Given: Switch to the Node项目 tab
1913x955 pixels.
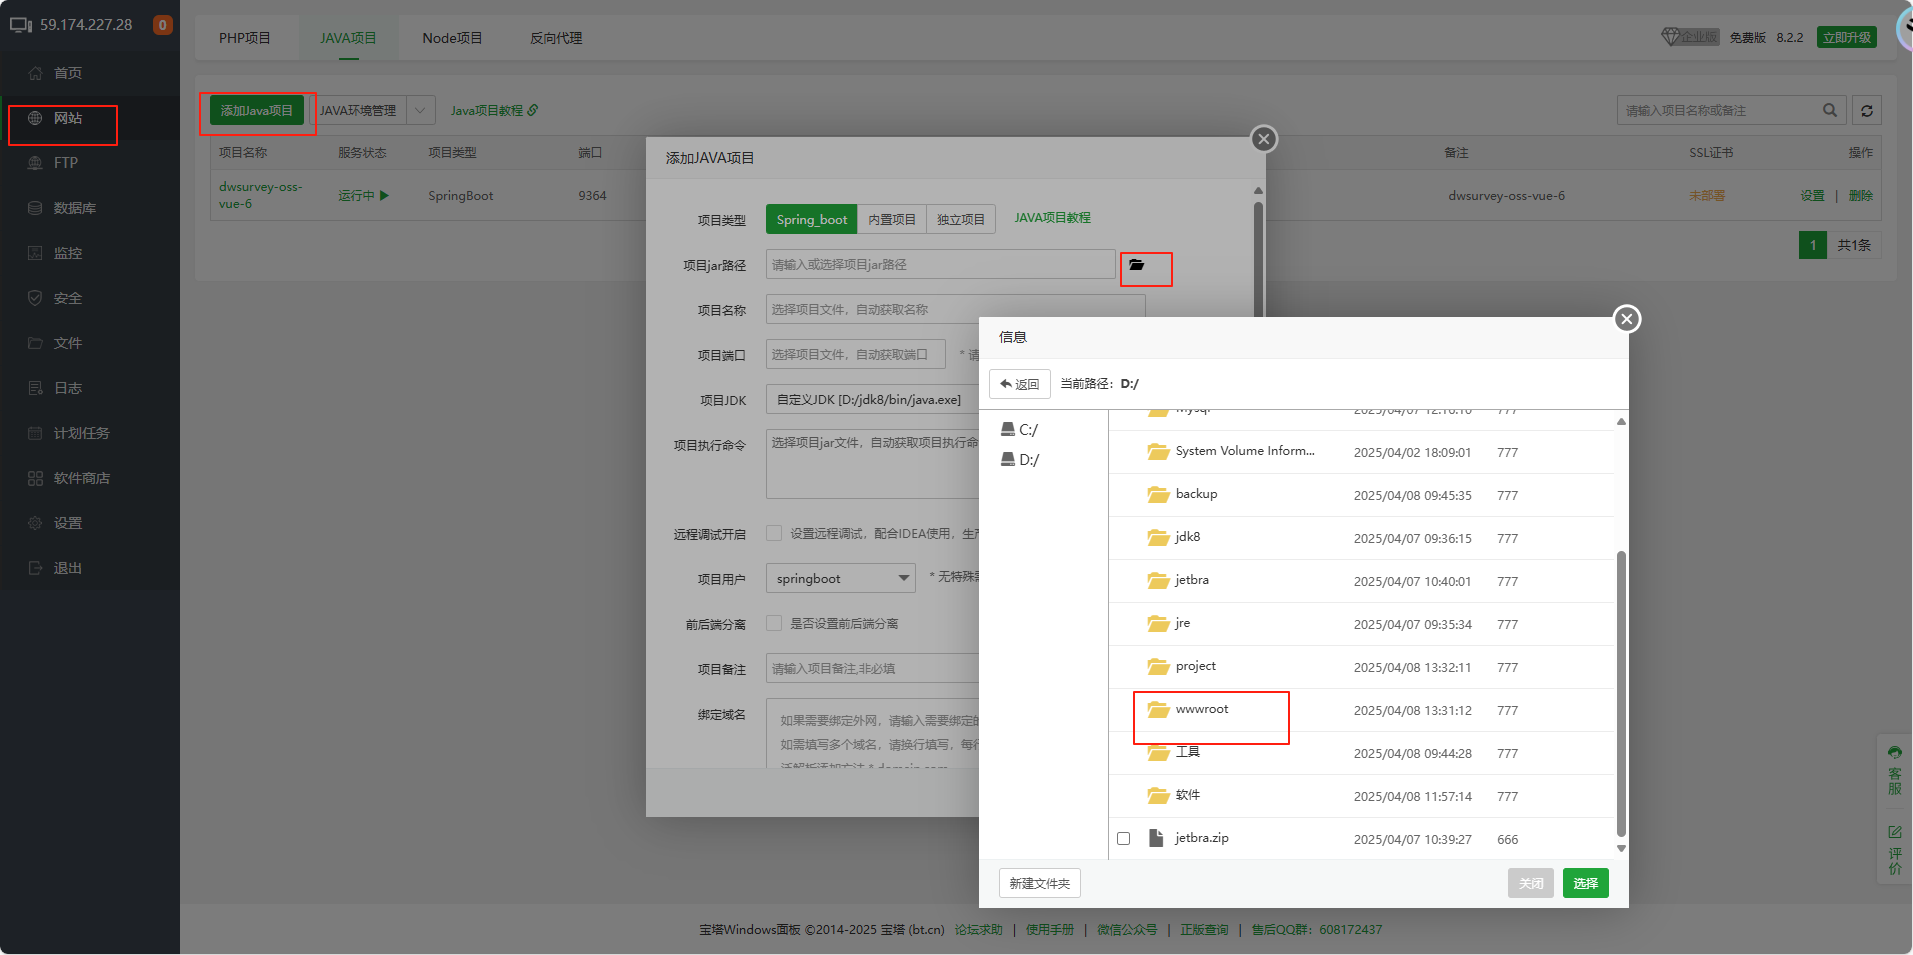Looking at the screenshot, I should 451,37.
